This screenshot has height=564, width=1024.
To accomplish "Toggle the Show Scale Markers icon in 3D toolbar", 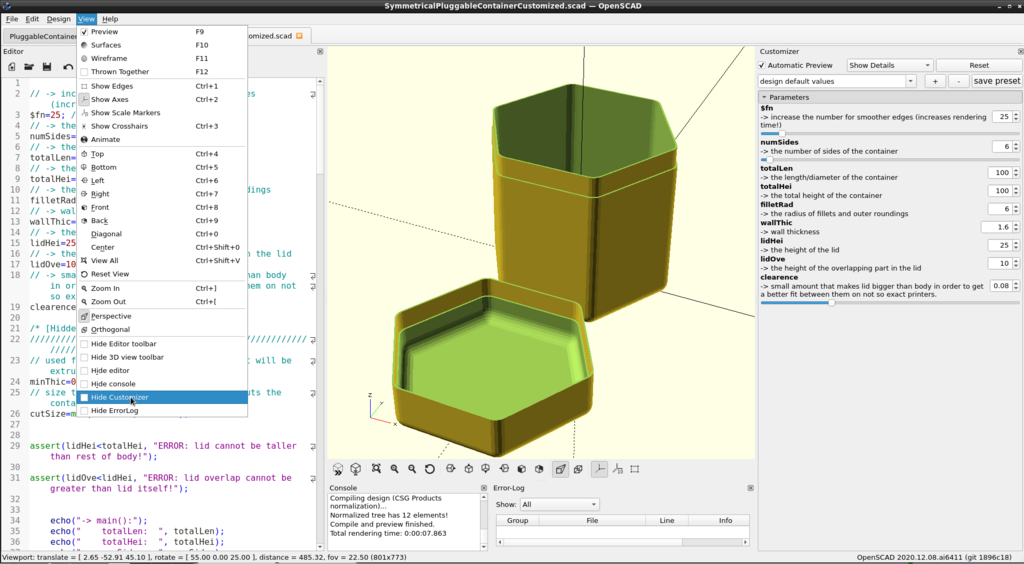I will [618, 469].
